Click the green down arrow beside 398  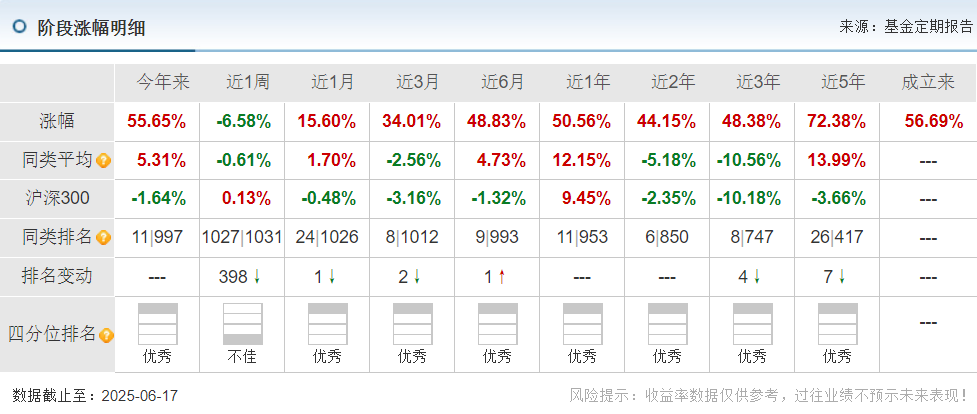(257, 277)
